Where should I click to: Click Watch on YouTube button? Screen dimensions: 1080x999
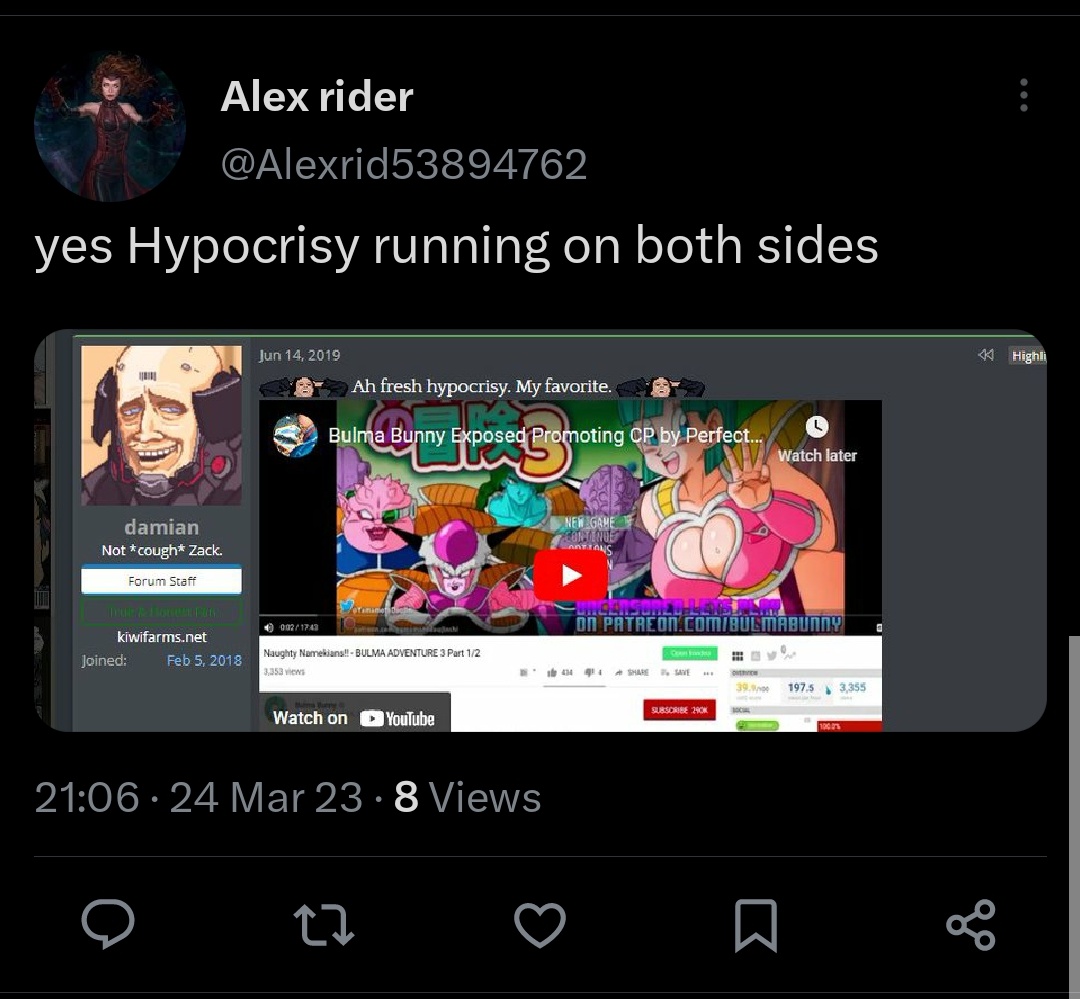[355, 718]
